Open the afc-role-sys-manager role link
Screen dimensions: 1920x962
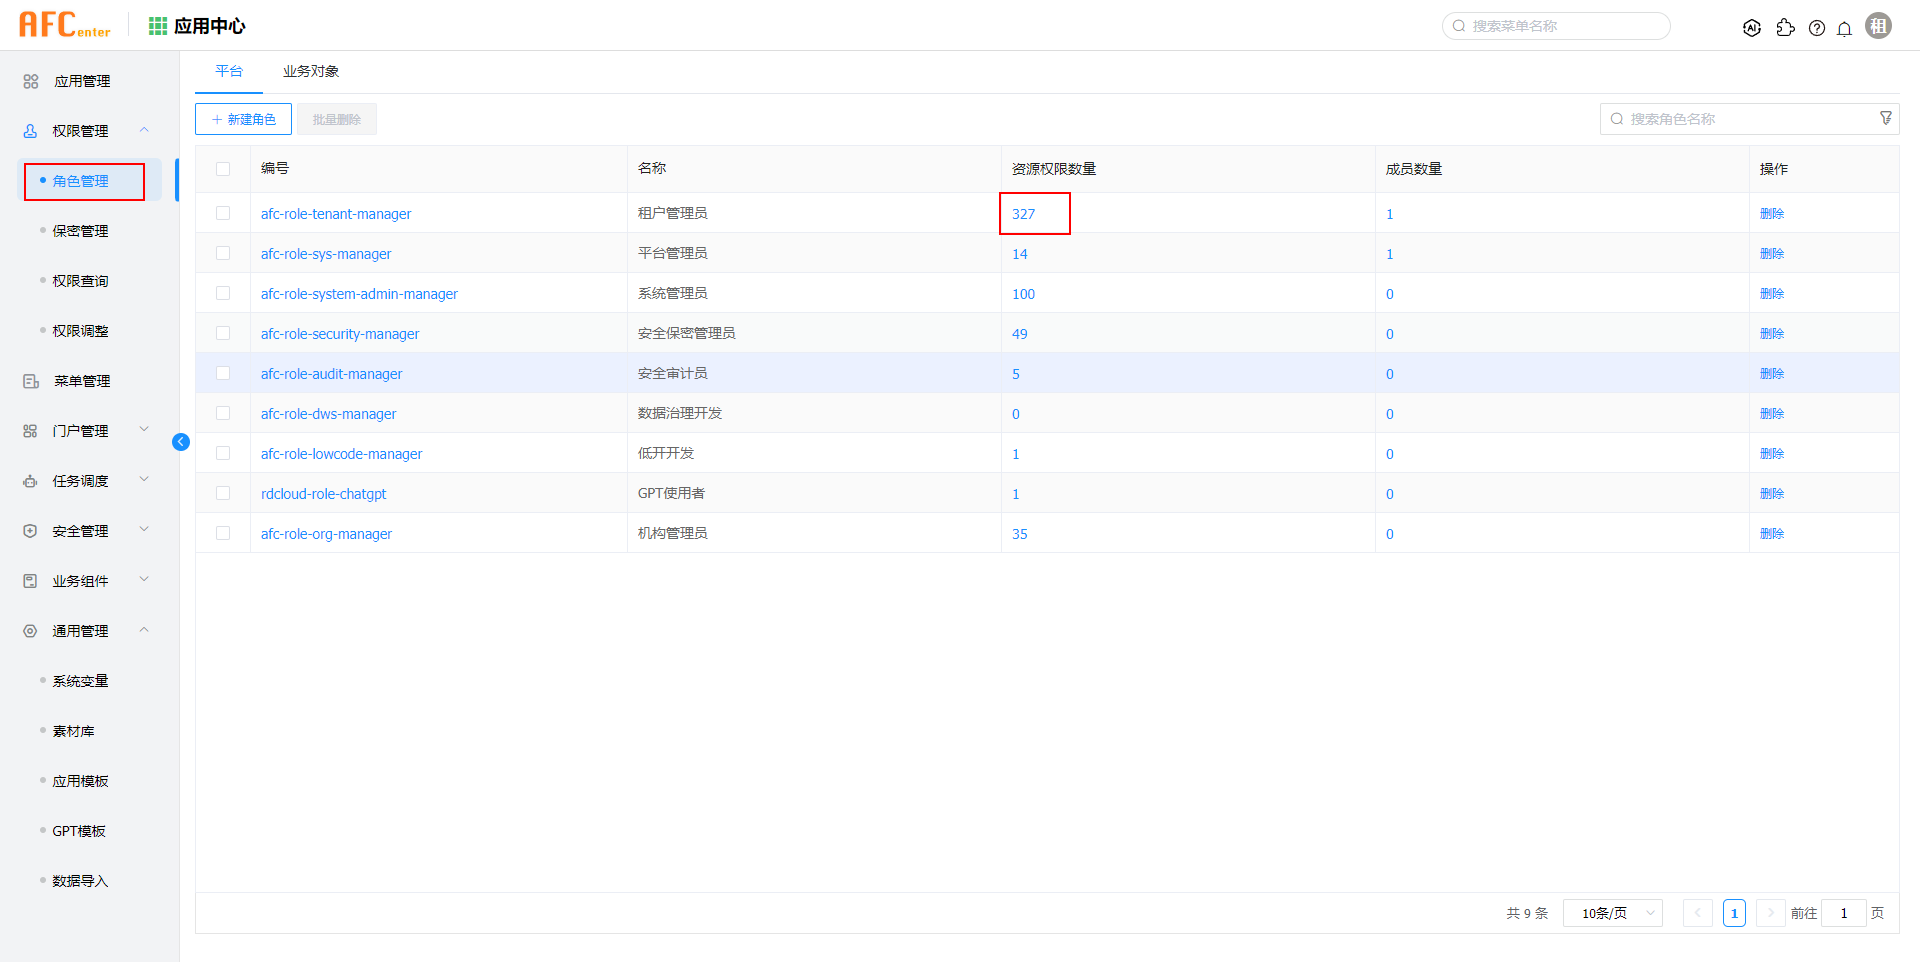[x=326, y=254]
